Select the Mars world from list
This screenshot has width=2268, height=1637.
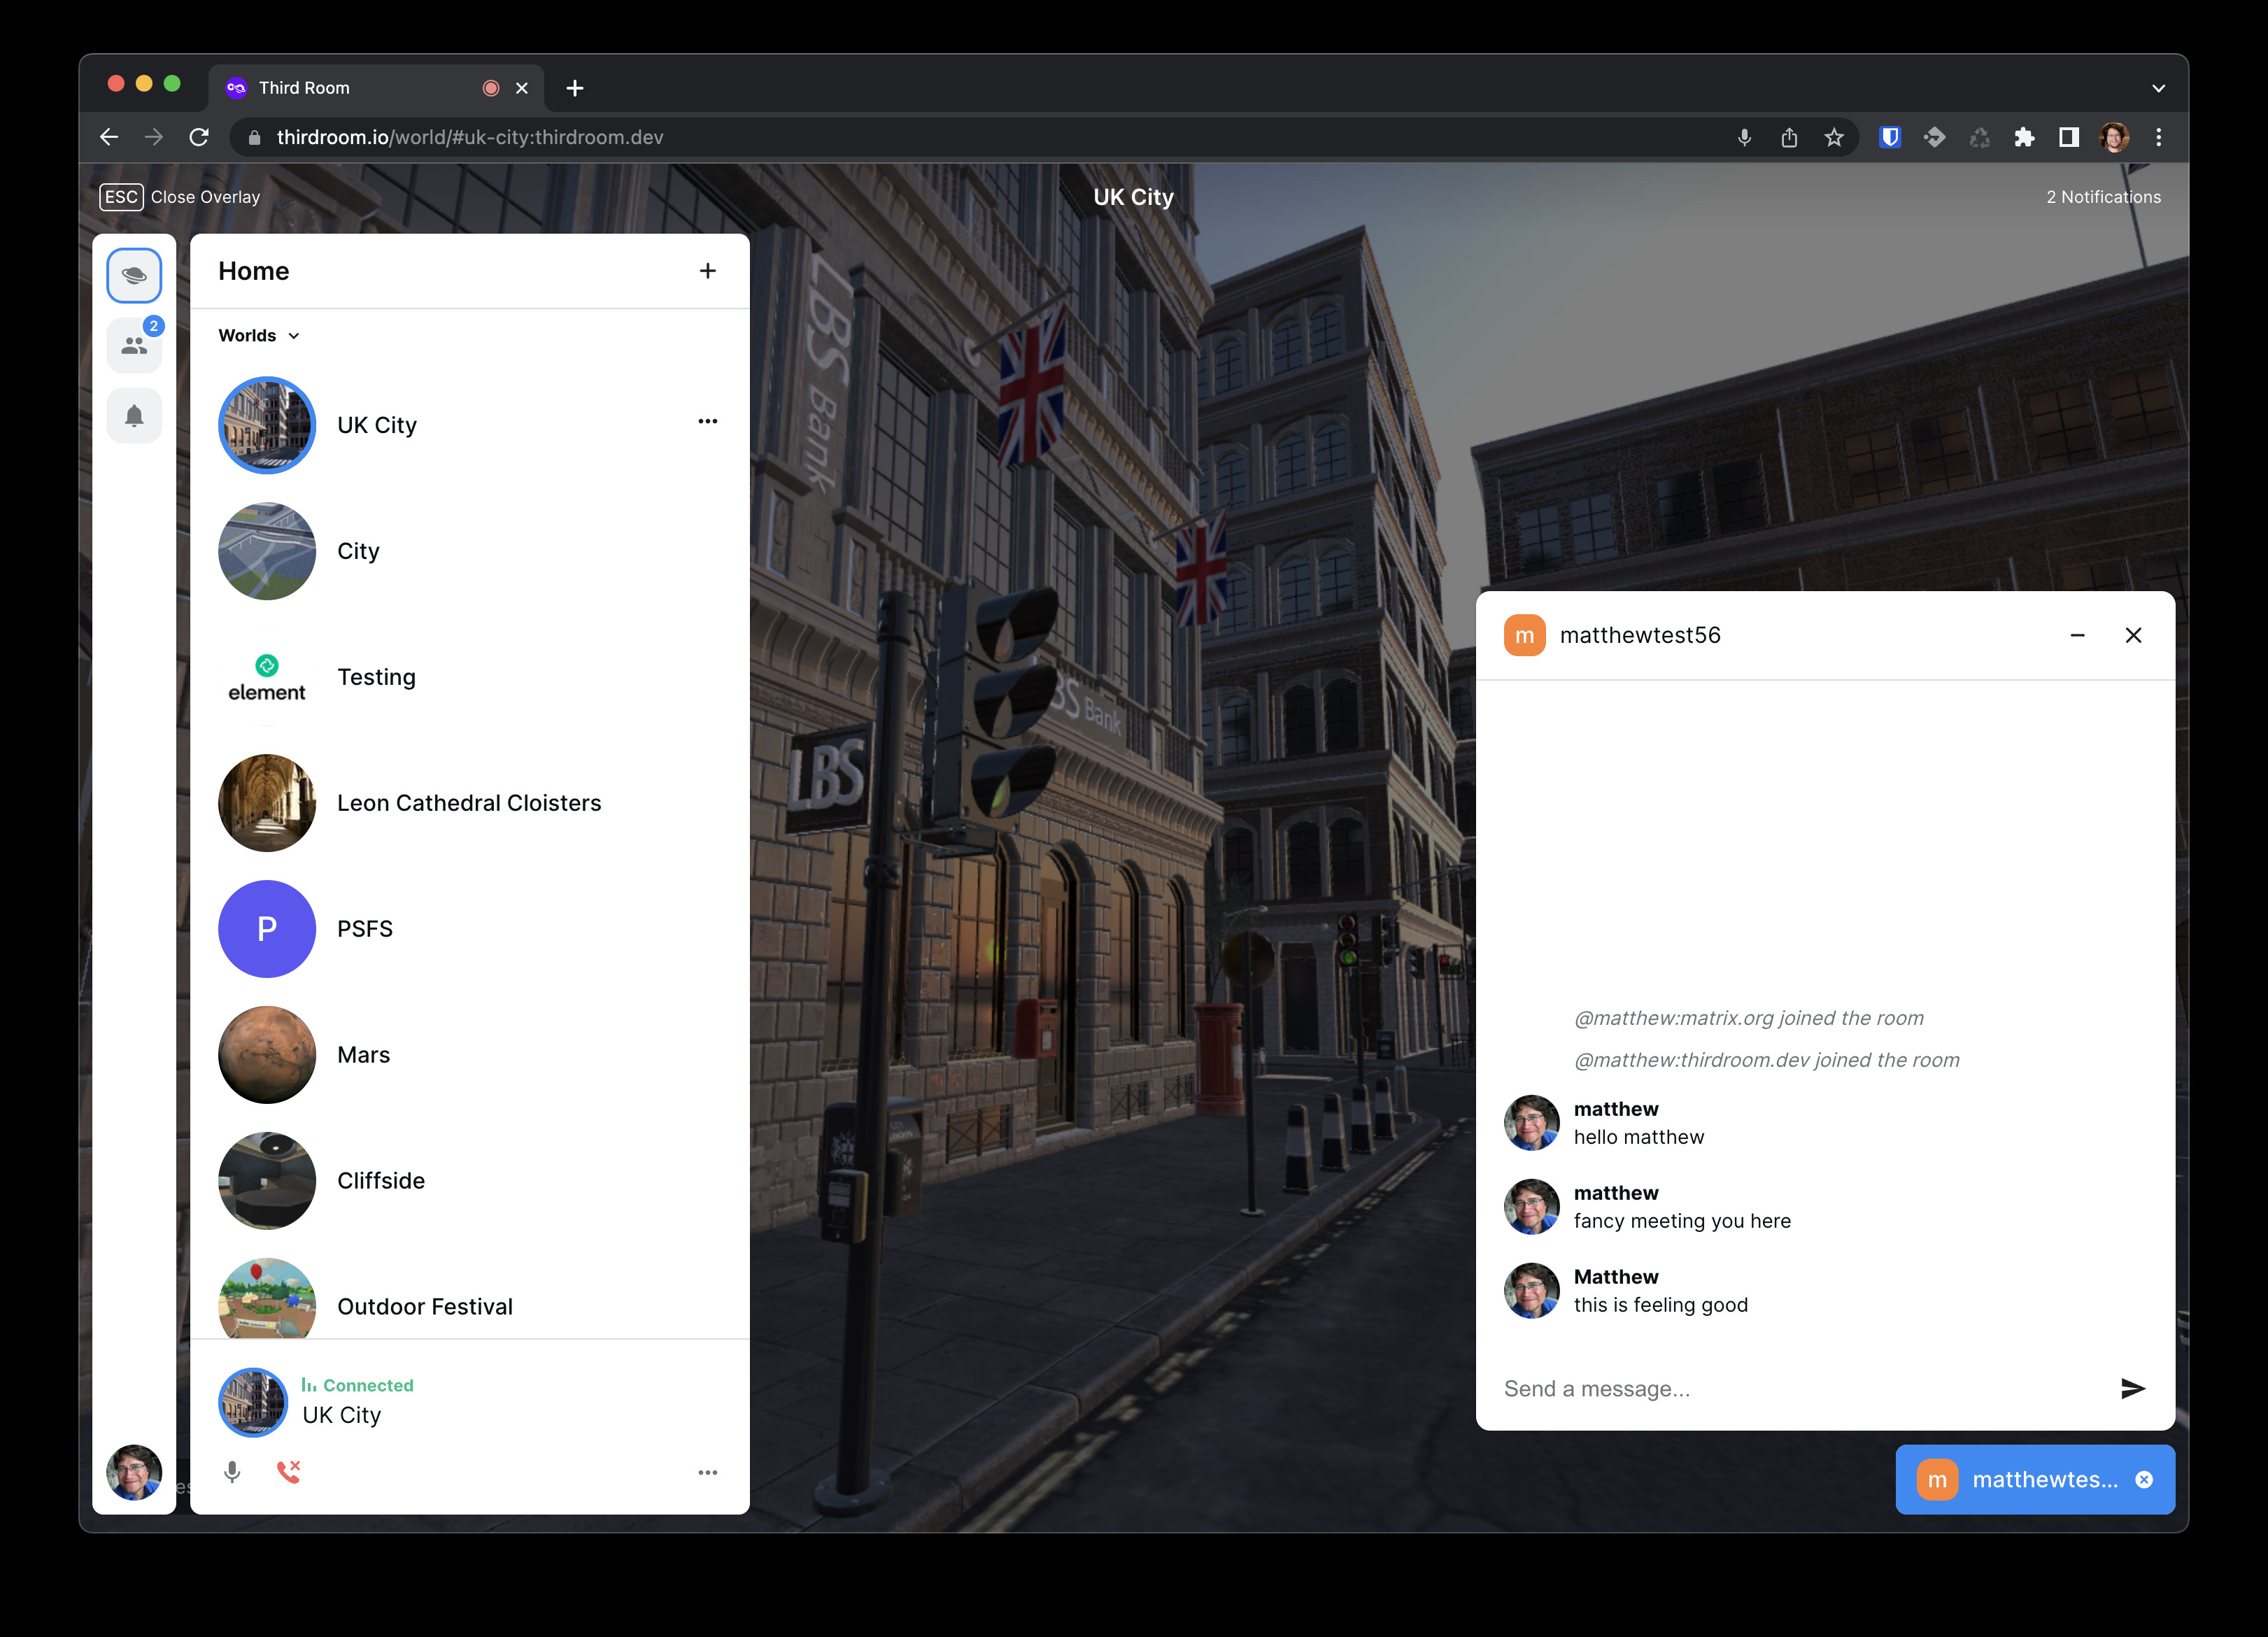pos(363,1055)
